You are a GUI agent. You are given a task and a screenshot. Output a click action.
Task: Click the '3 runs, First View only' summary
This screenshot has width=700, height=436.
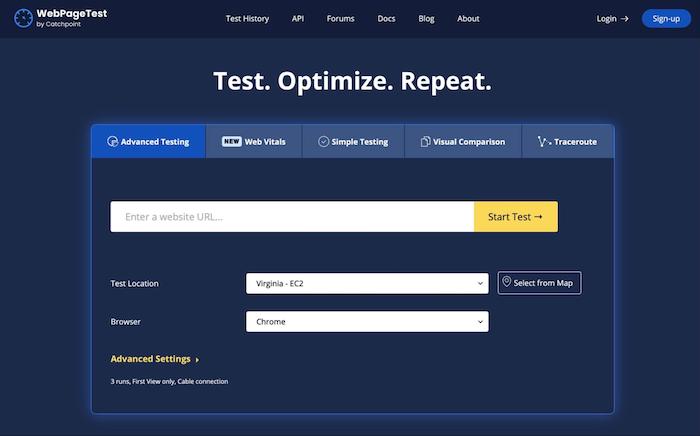(169, 382)
